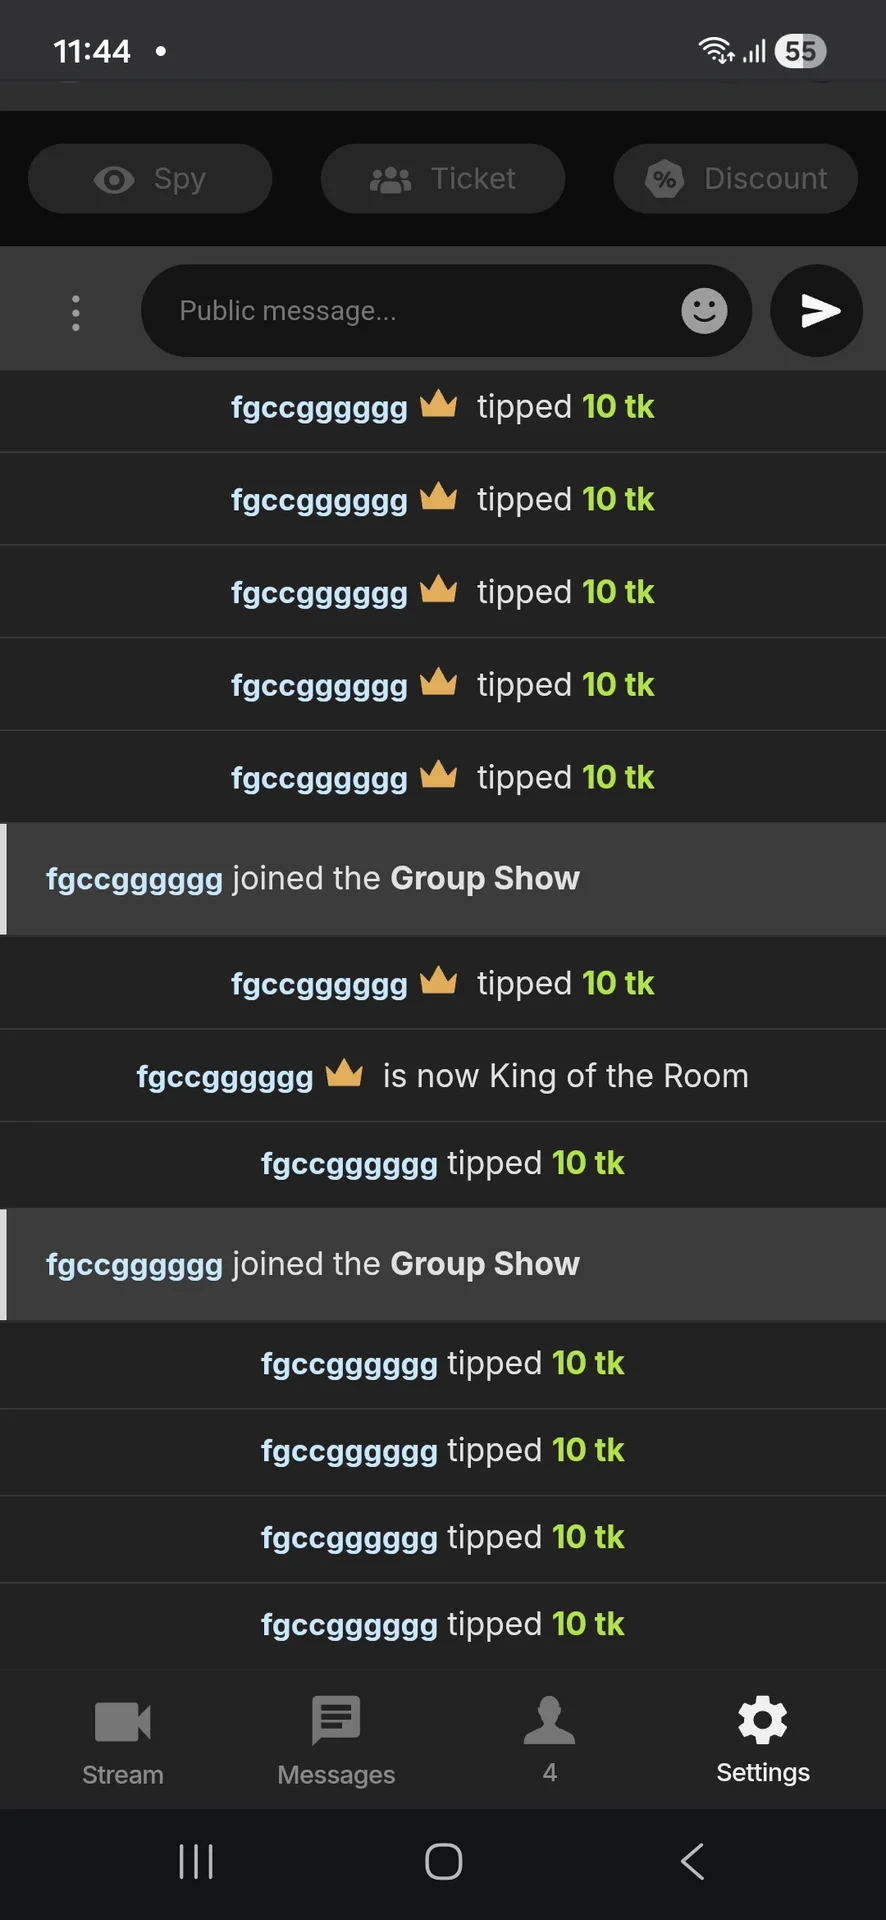886x1920 pixels.
Task: Open fgccgggggg in first Group Show notice
Action: pos(134,879)
